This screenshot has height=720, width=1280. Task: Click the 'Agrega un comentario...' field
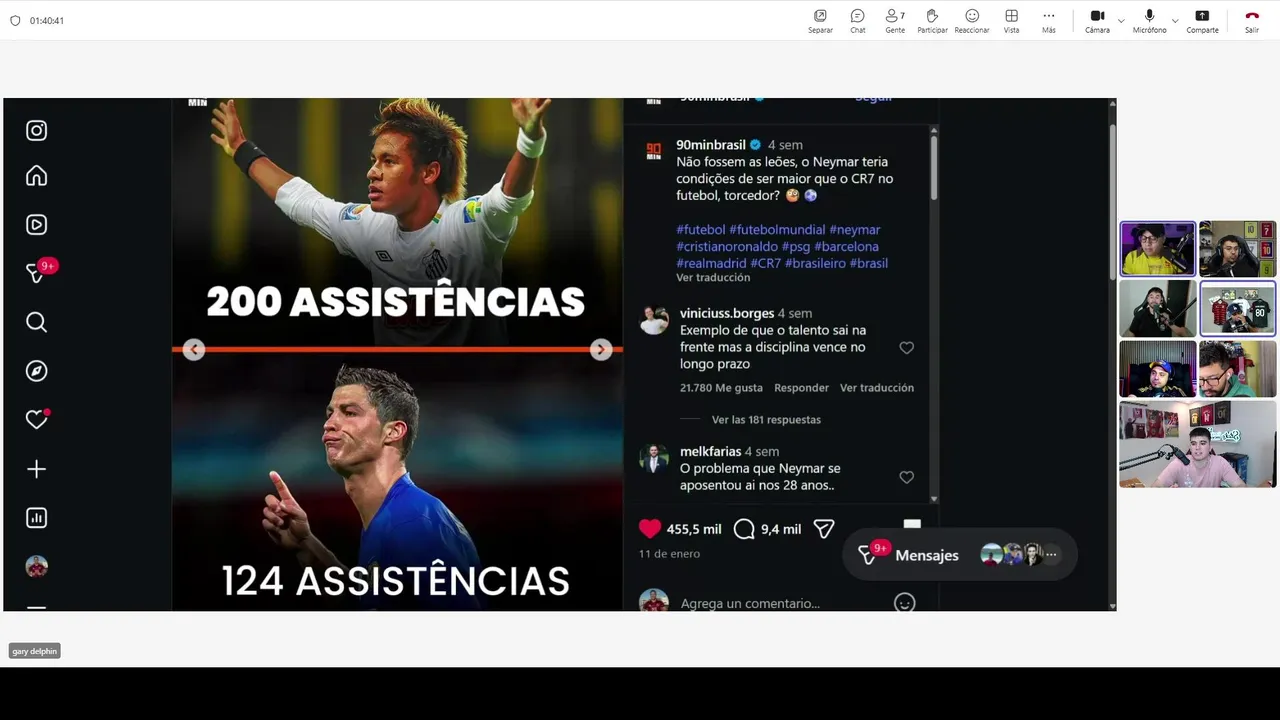coord(750,603)
